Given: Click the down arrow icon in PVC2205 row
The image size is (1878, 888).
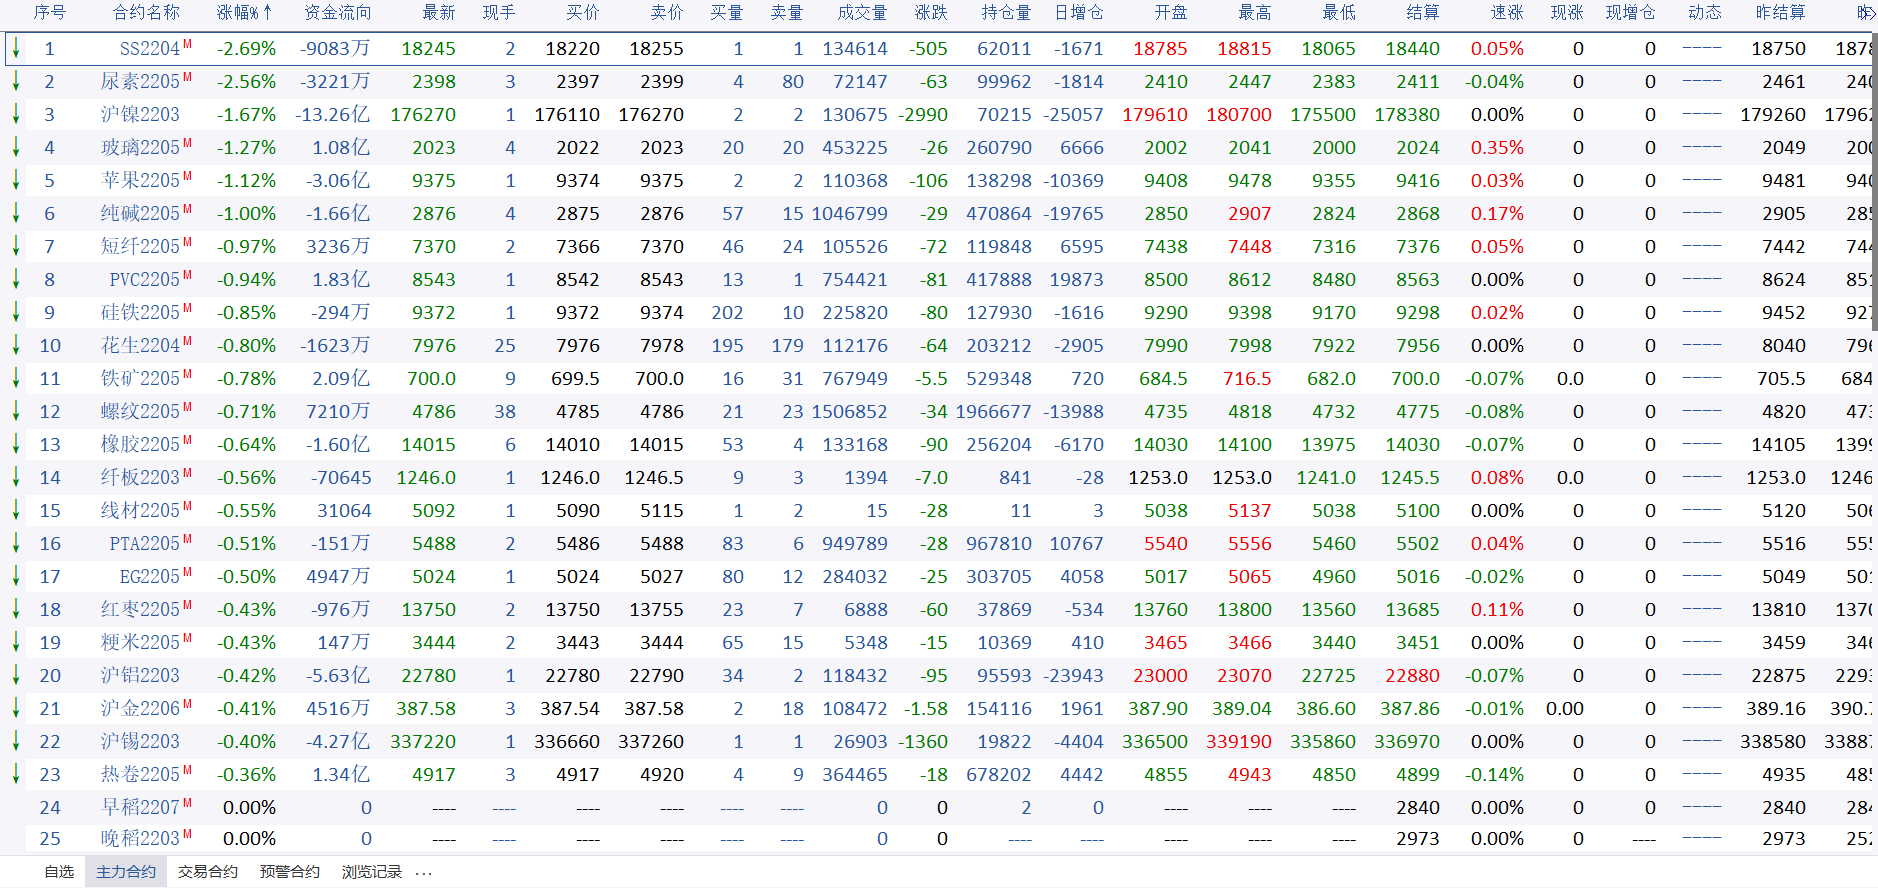Looking at the screenshot, I should [16, 279].
